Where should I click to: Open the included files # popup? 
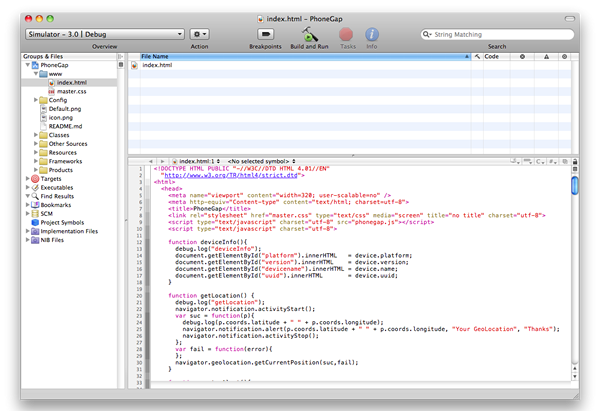coord(553,161)
